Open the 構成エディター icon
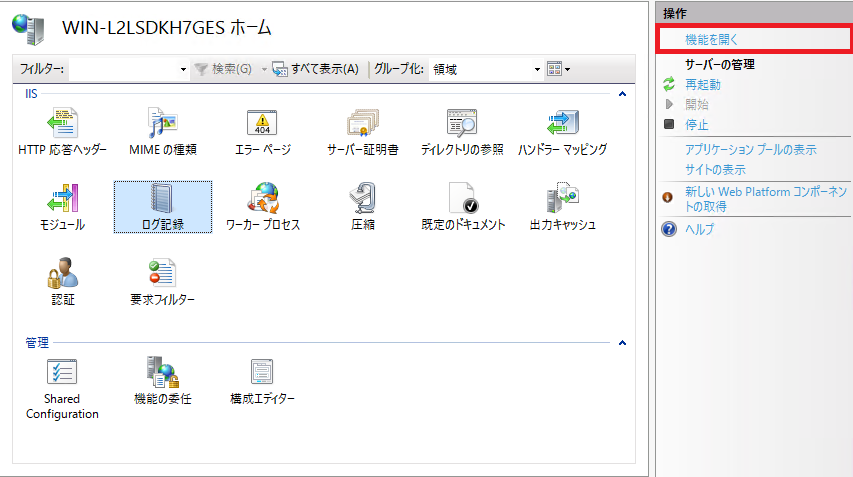 [x=262, y=372]
